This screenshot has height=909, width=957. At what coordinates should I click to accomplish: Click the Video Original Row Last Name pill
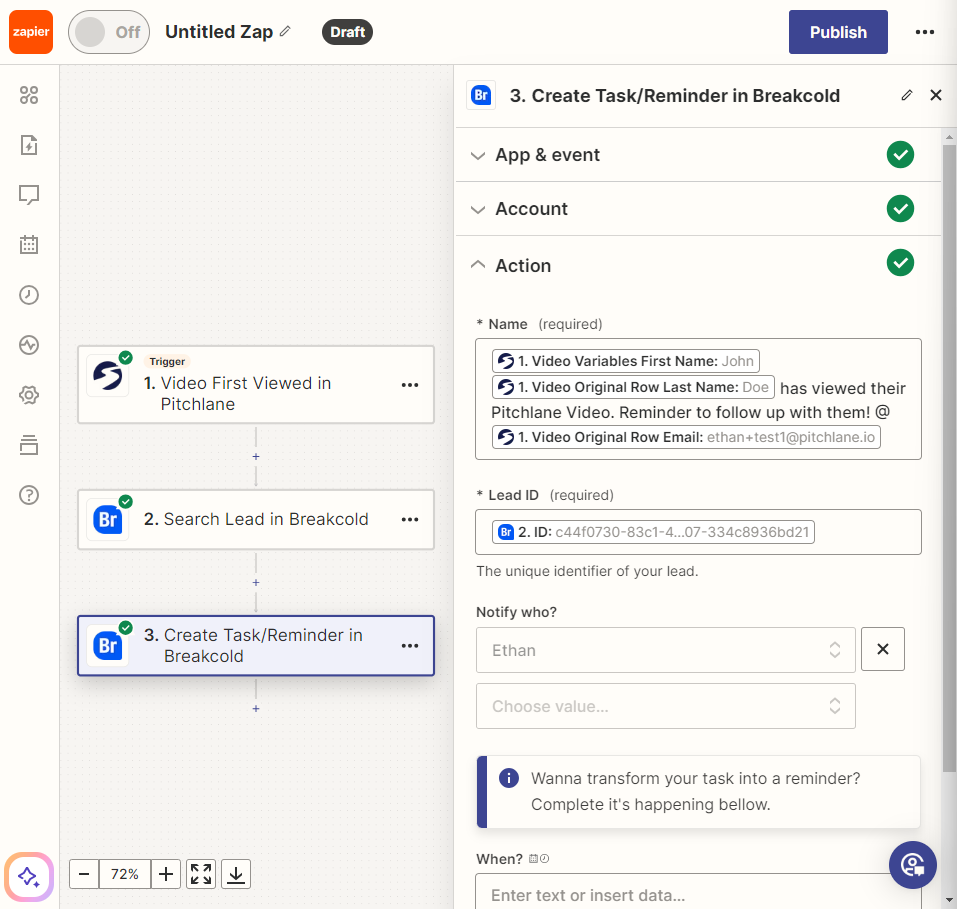634,387
